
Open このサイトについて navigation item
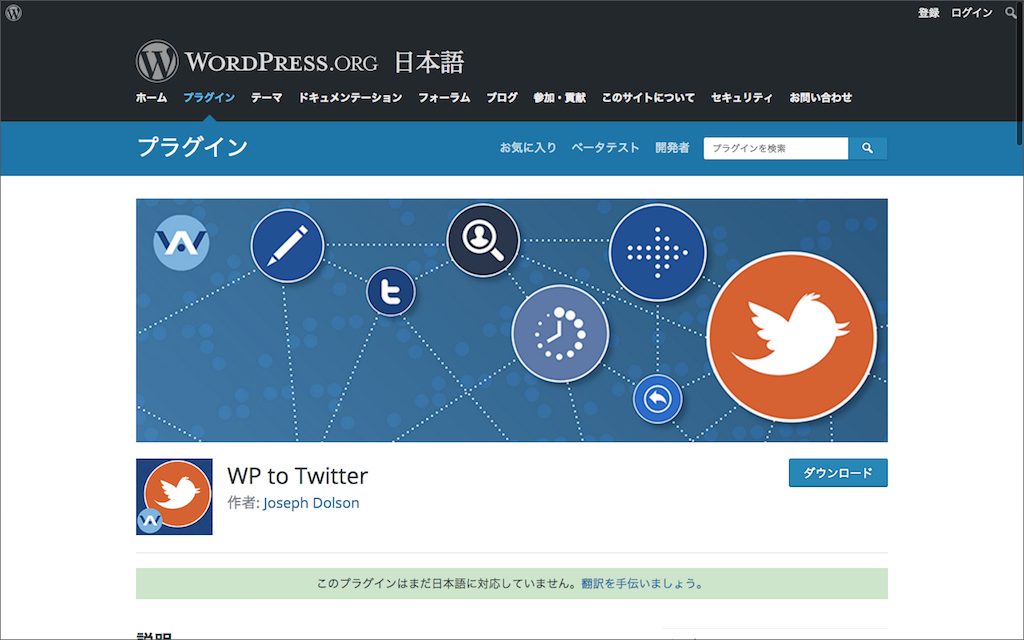click(648, 98)
